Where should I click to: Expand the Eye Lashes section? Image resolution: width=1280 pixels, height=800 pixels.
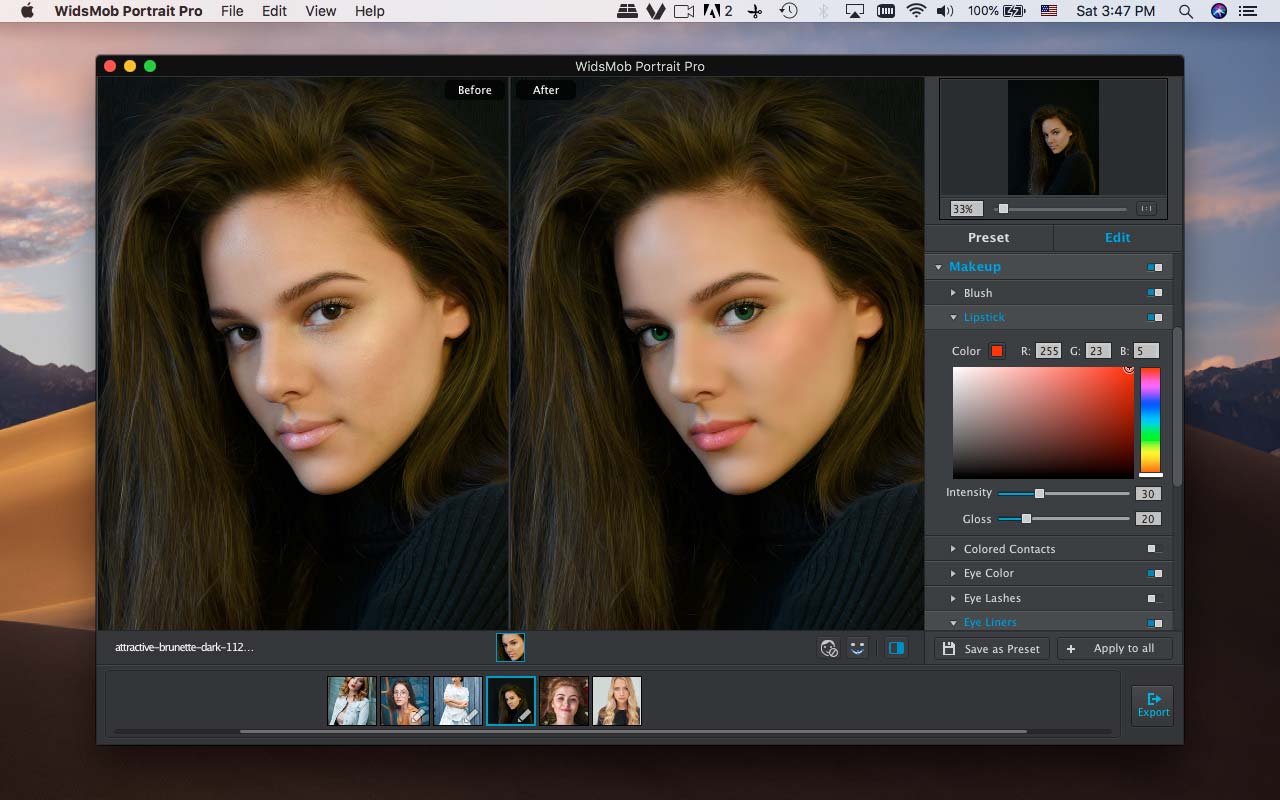click(953, 598)
